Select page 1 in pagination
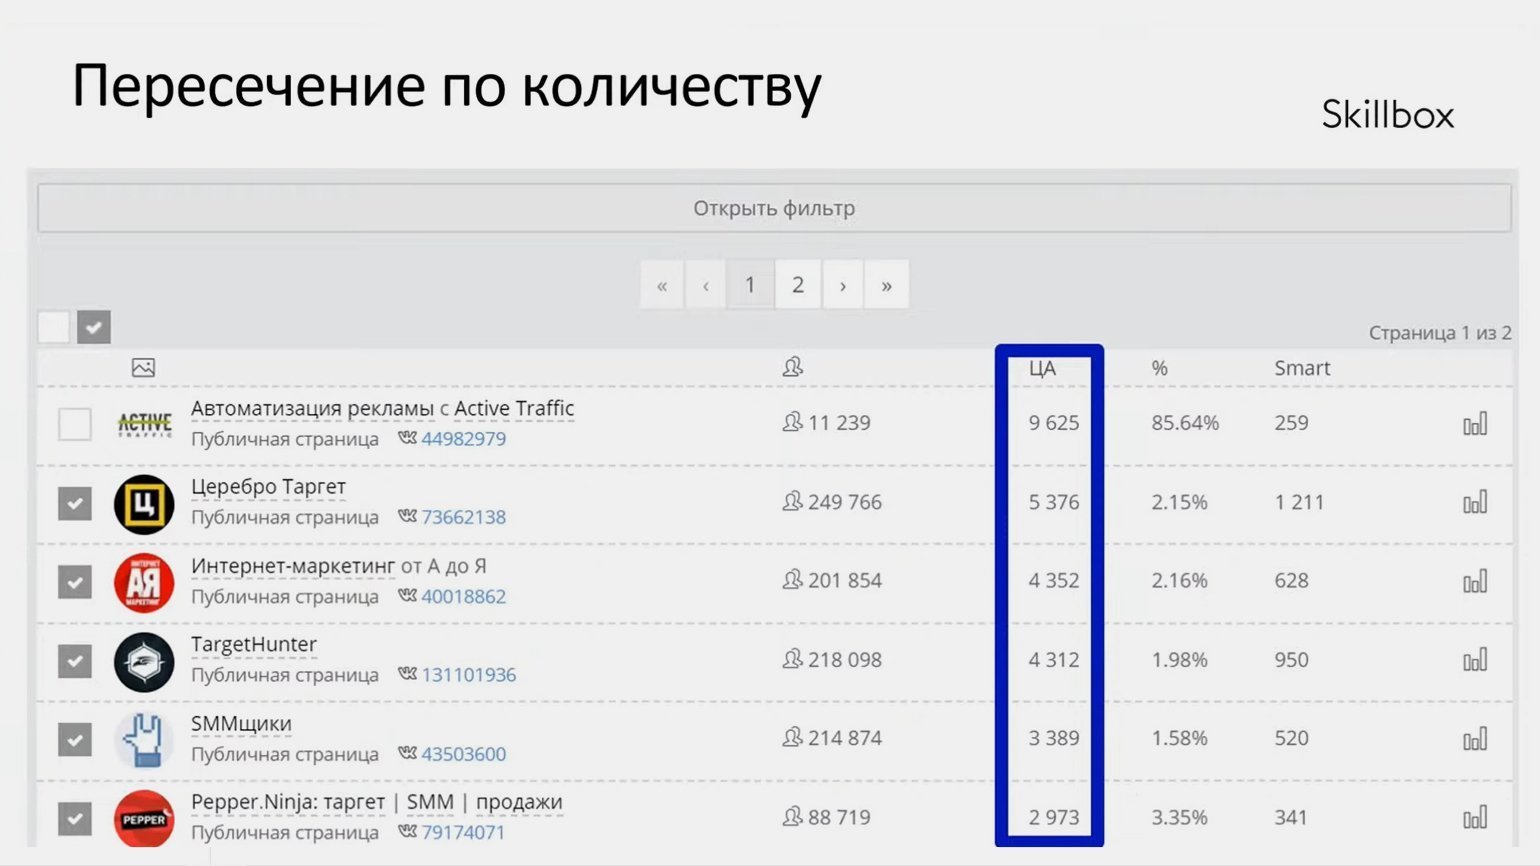The height and width of the screenshot is (866, 1540). [x=750, y=285]
